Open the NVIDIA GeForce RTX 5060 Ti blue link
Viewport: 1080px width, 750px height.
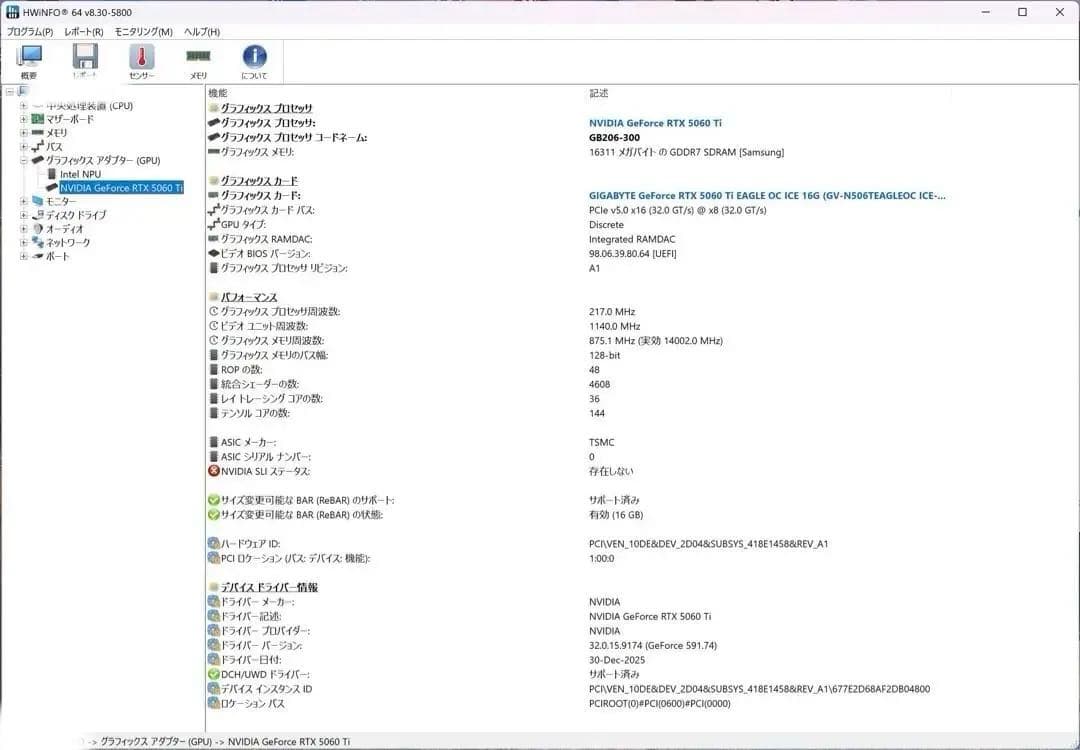(x=655, y=123)
